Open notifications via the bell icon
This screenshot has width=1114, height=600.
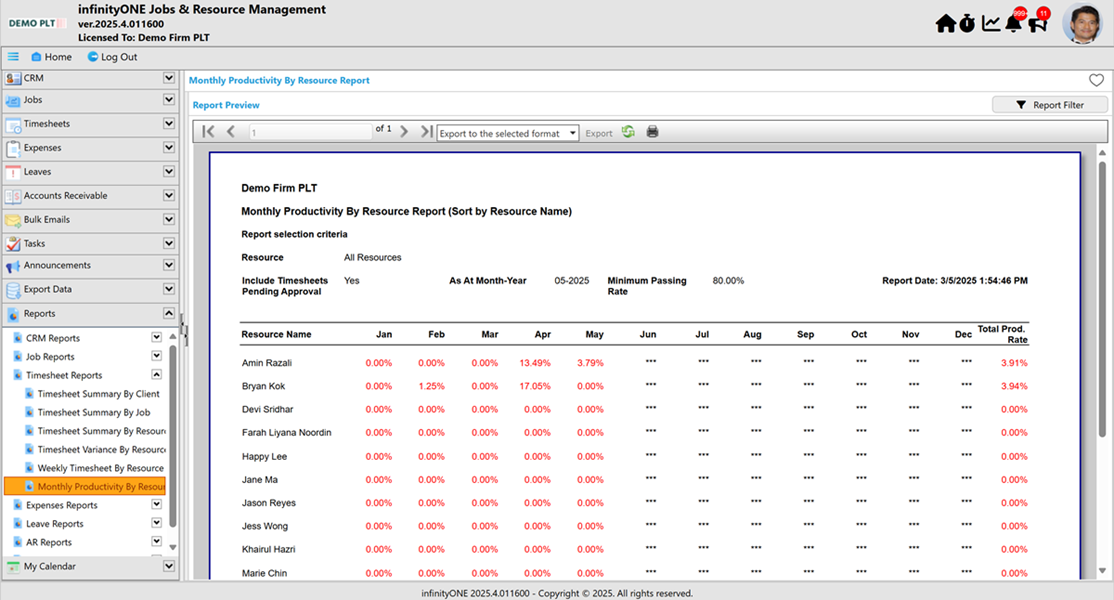1015,22
